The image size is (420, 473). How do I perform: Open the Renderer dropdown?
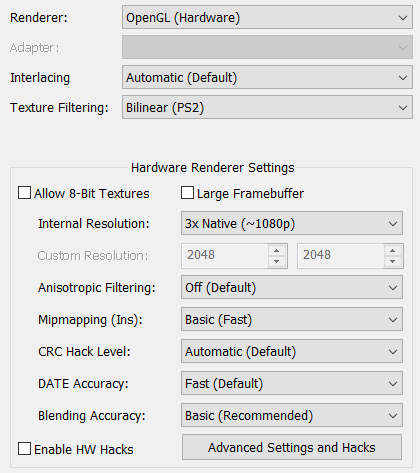point(267,17)
